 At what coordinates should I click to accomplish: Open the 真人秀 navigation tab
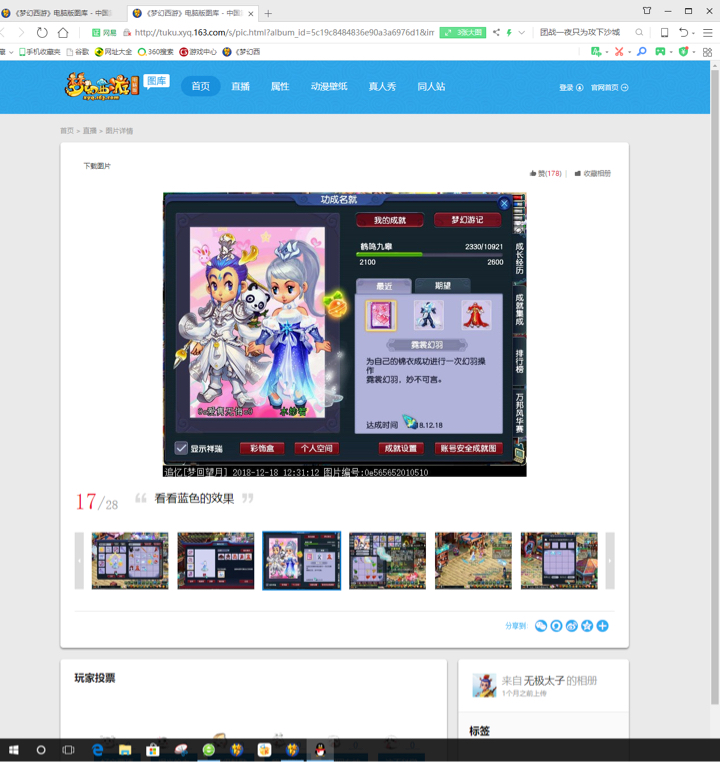point(382,87)
